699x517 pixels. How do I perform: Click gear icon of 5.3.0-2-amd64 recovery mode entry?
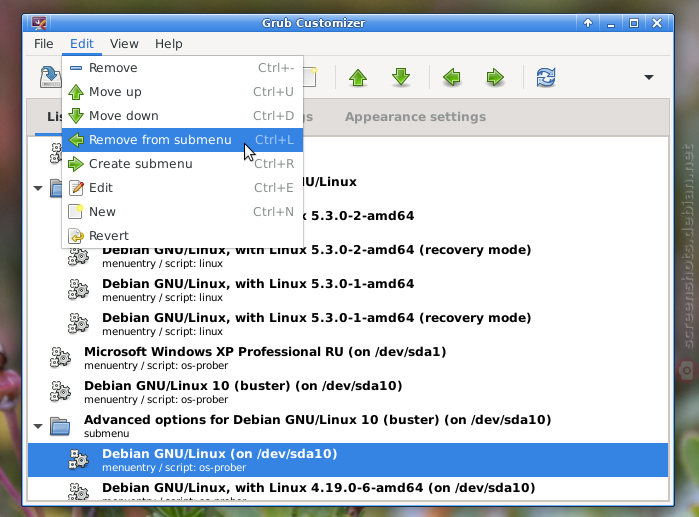pos(78,257)
